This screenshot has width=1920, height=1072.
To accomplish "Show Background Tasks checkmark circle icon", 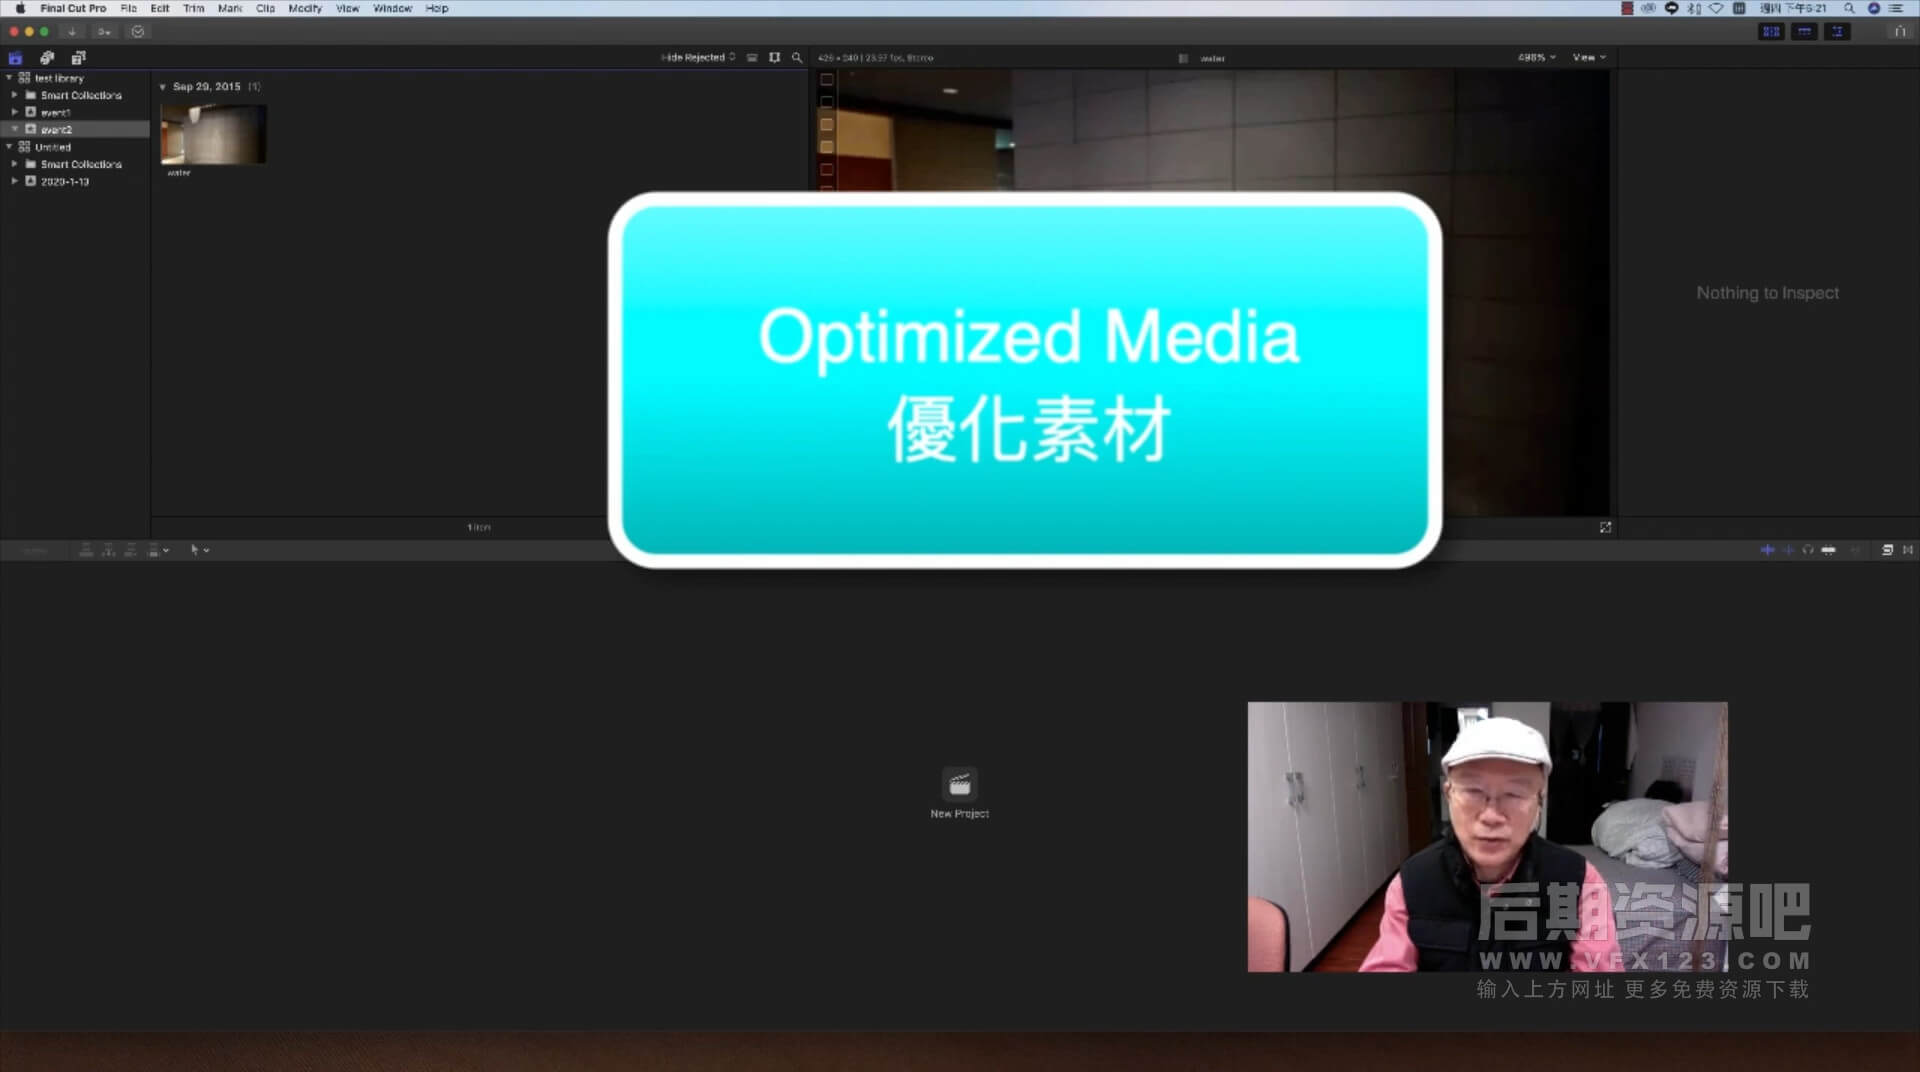I will 138,32.
